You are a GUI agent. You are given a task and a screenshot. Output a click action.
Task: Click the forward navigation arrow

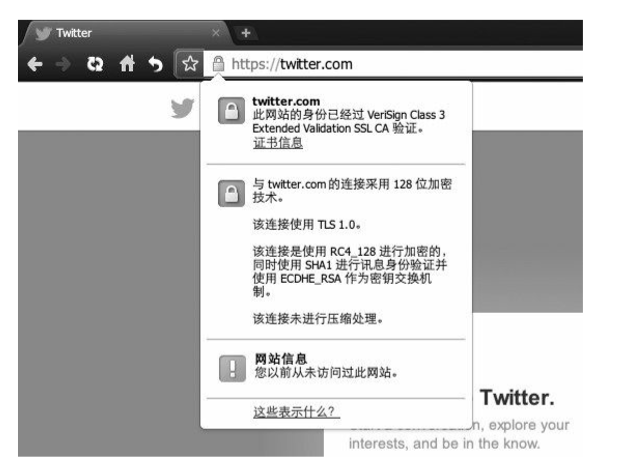63,64
